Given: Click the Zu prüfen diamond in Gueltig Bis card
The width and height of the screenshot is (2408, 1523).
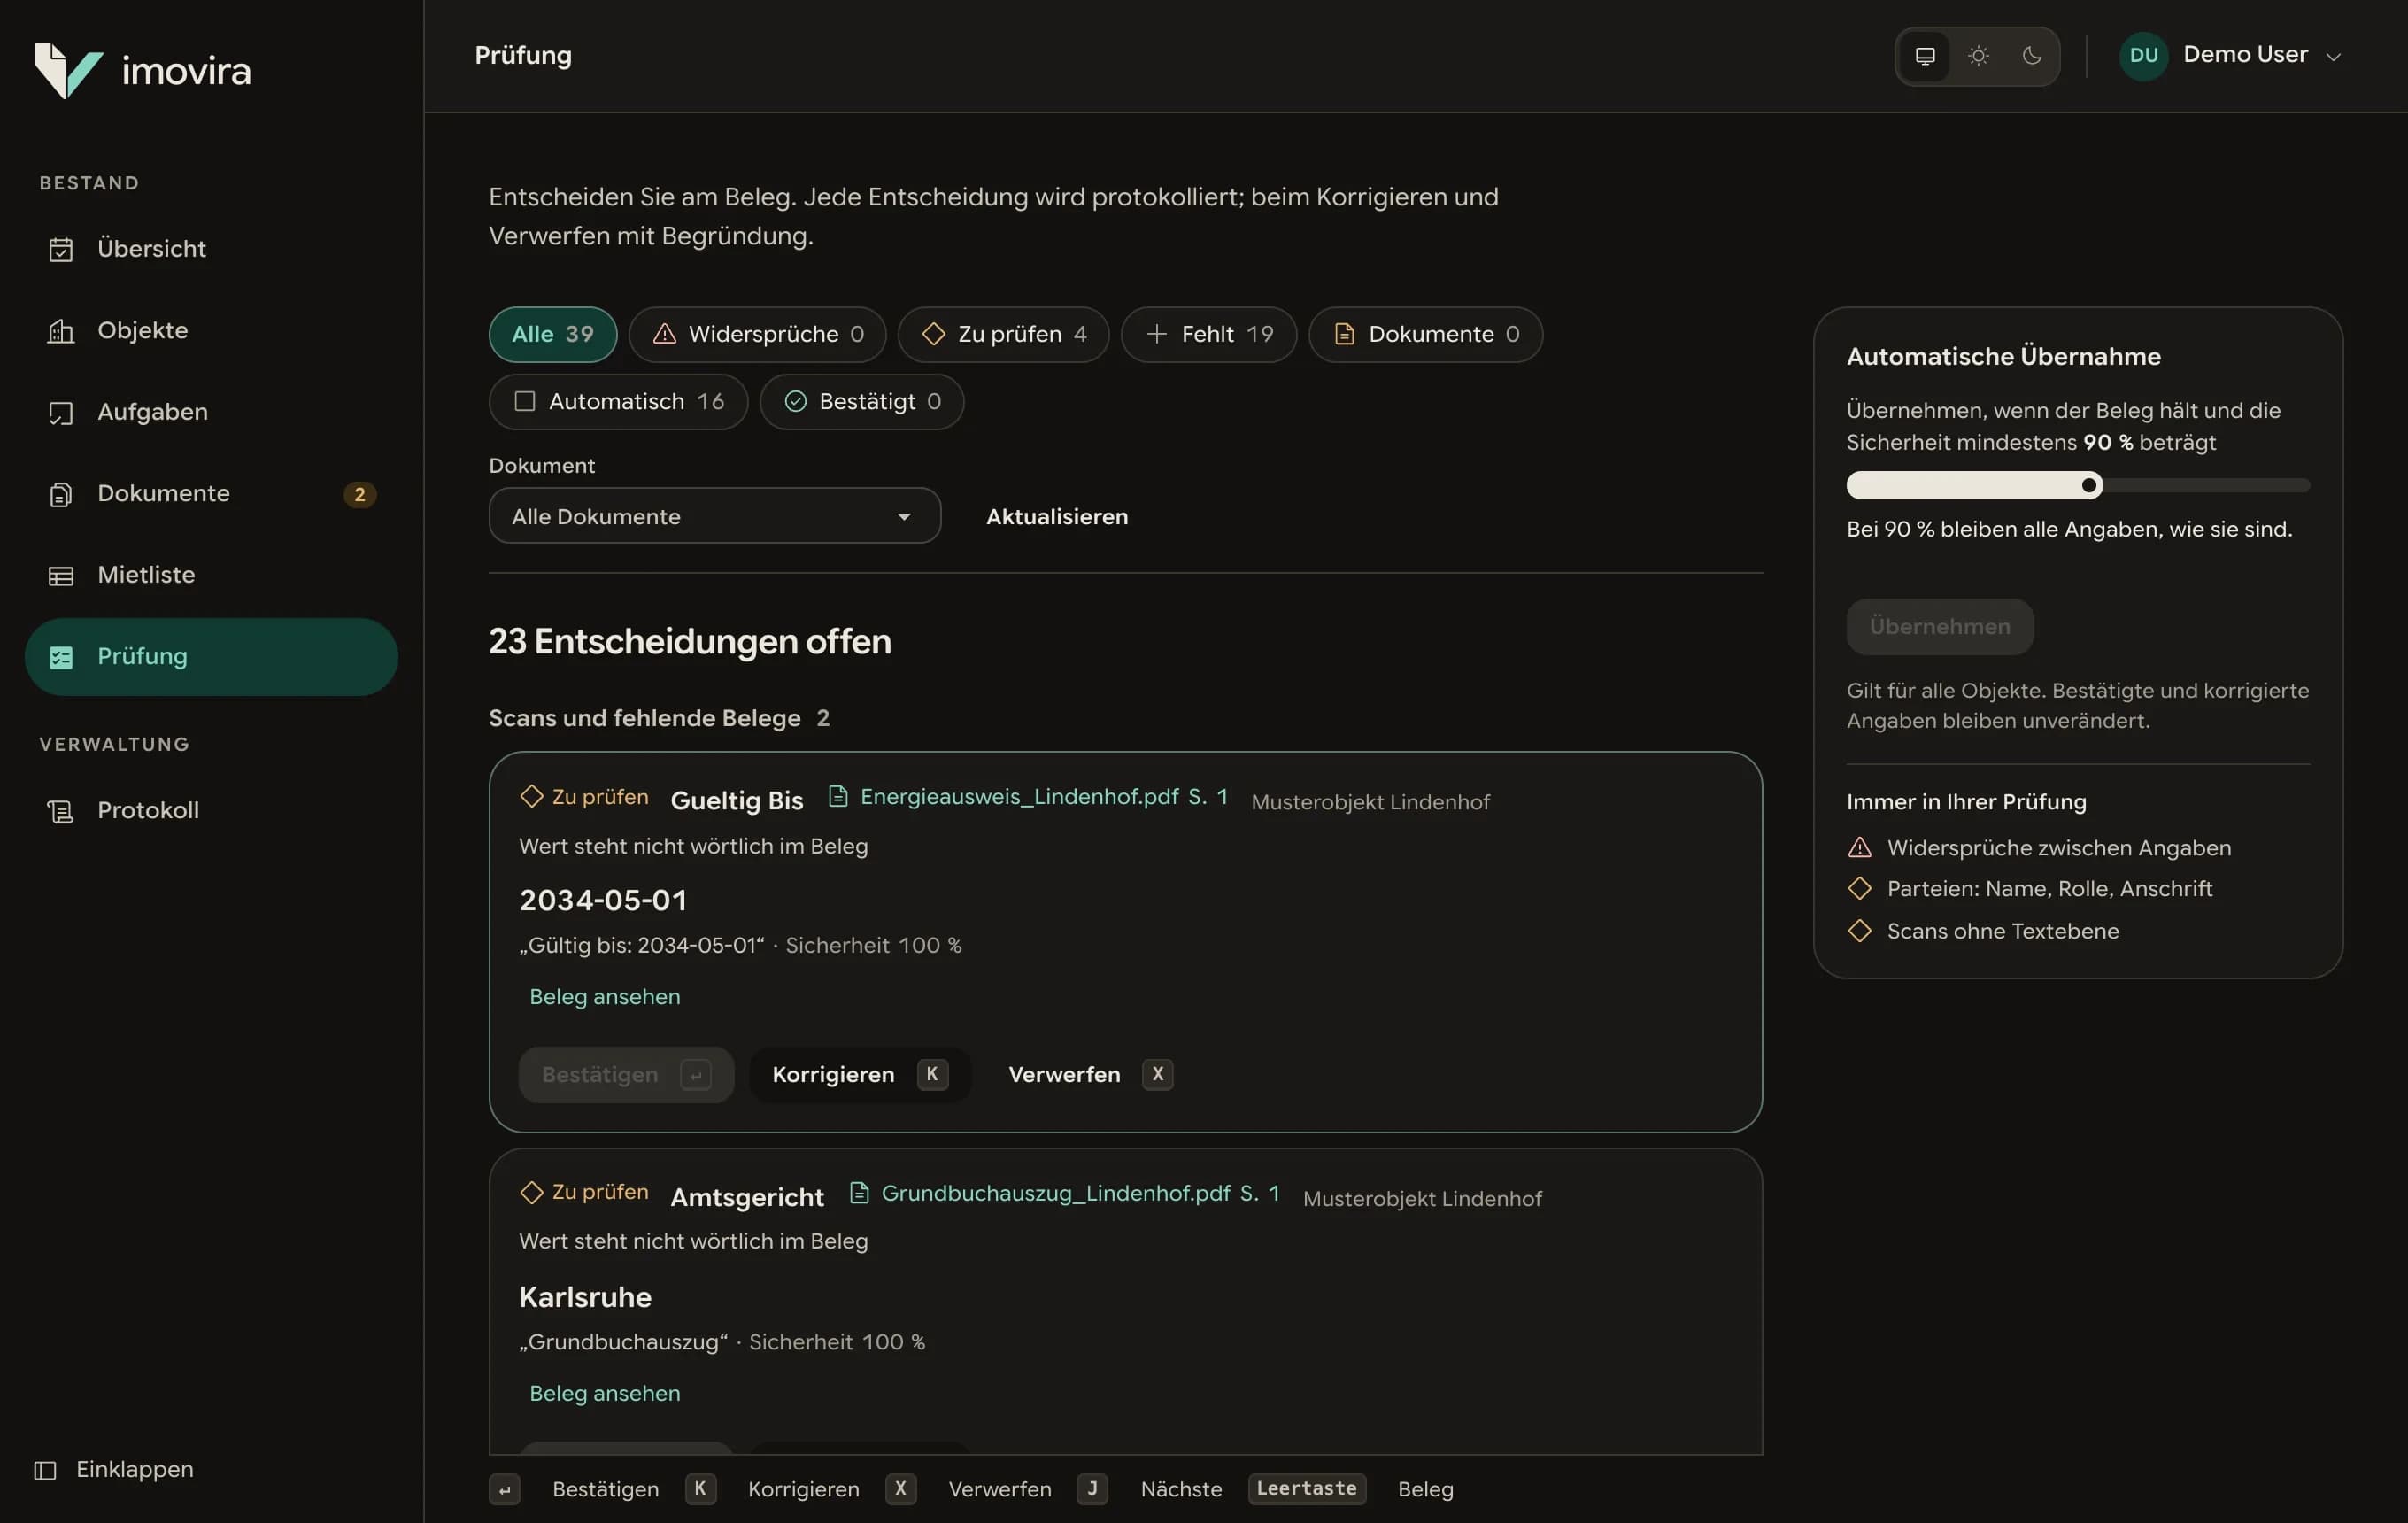Looking at the screenshot, I should point(532,797).
